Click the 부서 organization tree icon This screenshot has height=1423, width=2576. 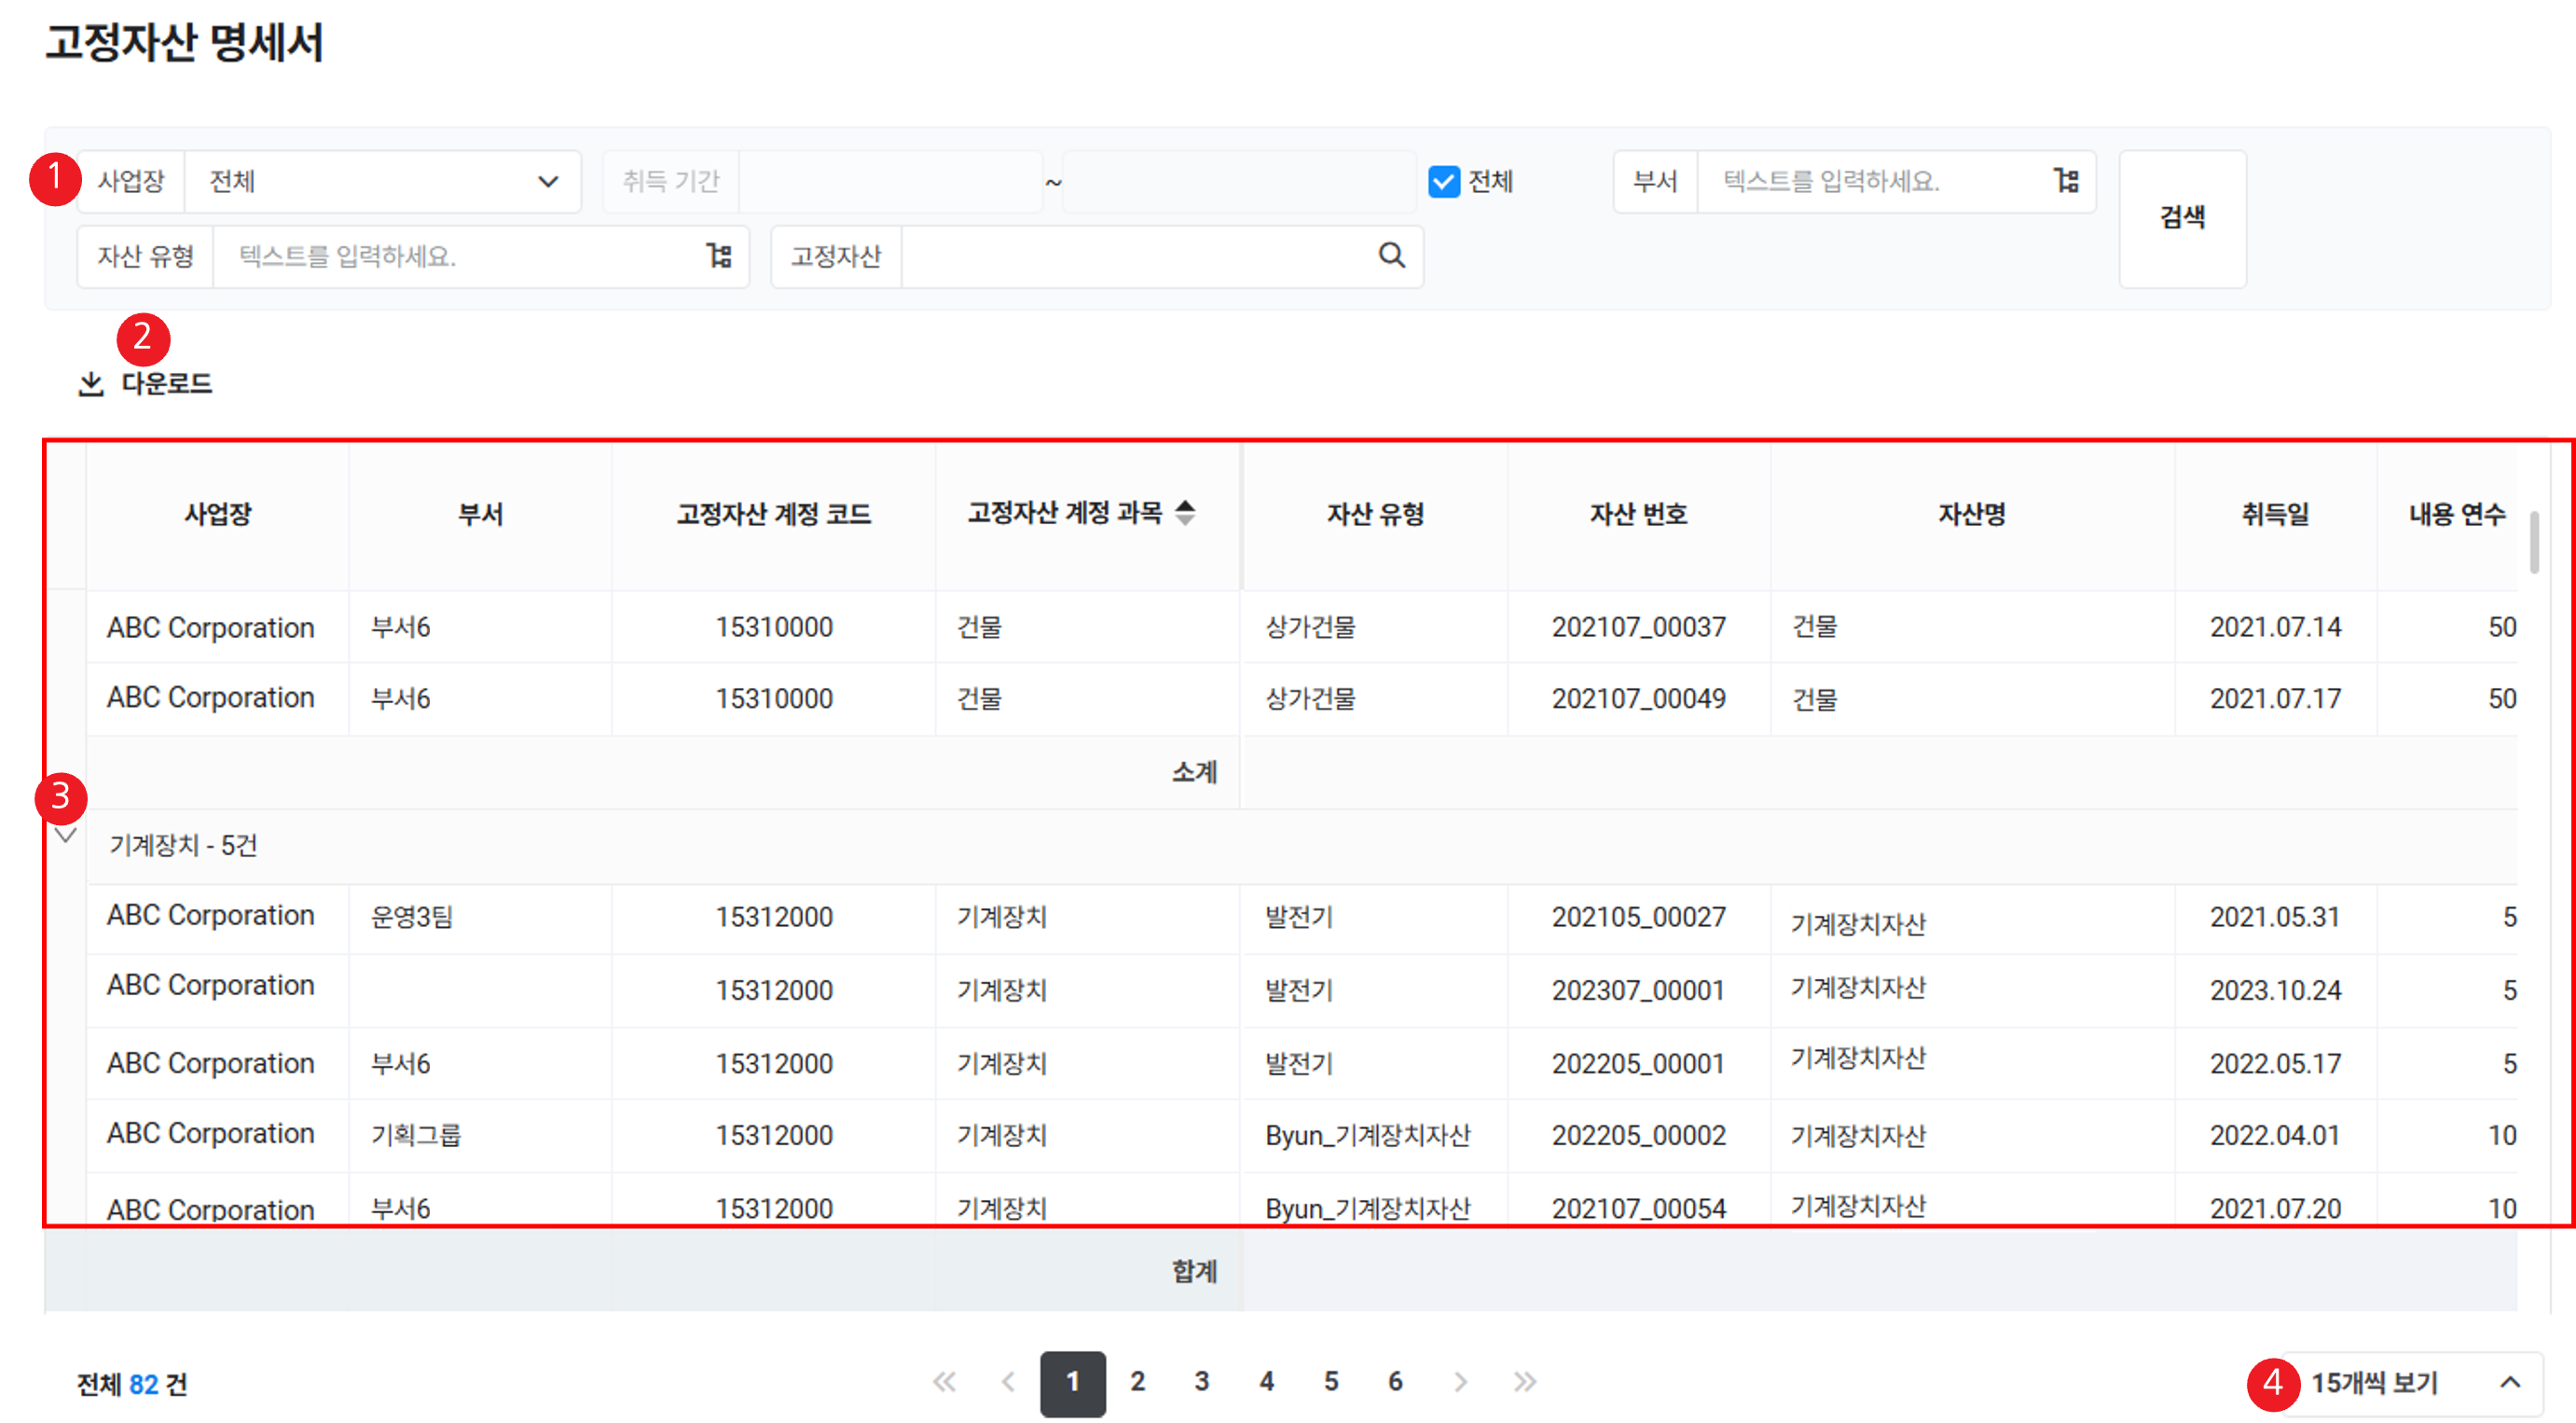[2066, 181]
